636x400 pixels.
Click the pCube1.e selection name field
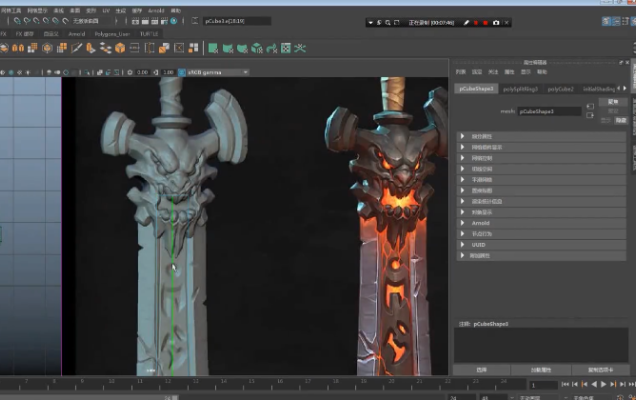coord(236,20)
